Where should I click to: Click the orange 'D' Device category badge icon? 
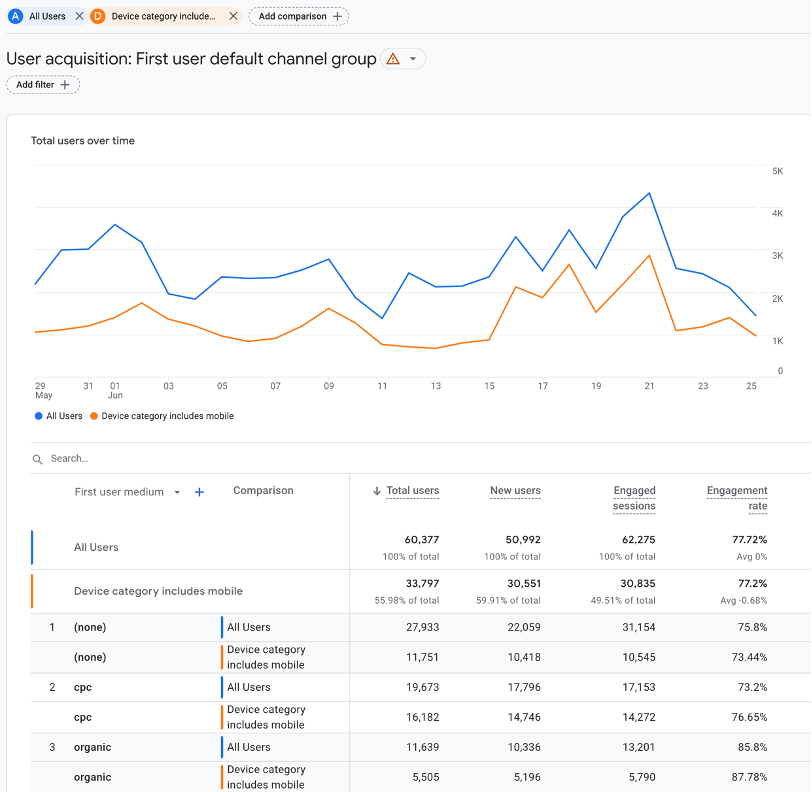[x=97, y=16]
